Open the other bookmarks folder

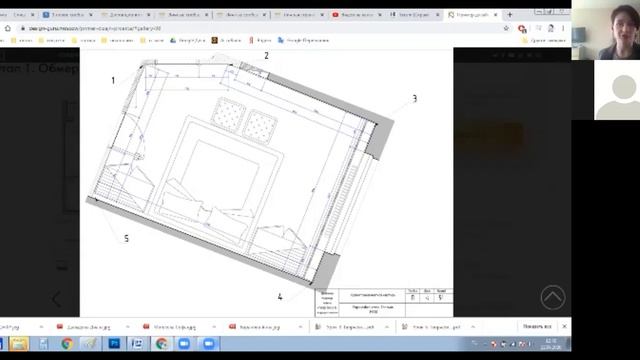[543, 40]
